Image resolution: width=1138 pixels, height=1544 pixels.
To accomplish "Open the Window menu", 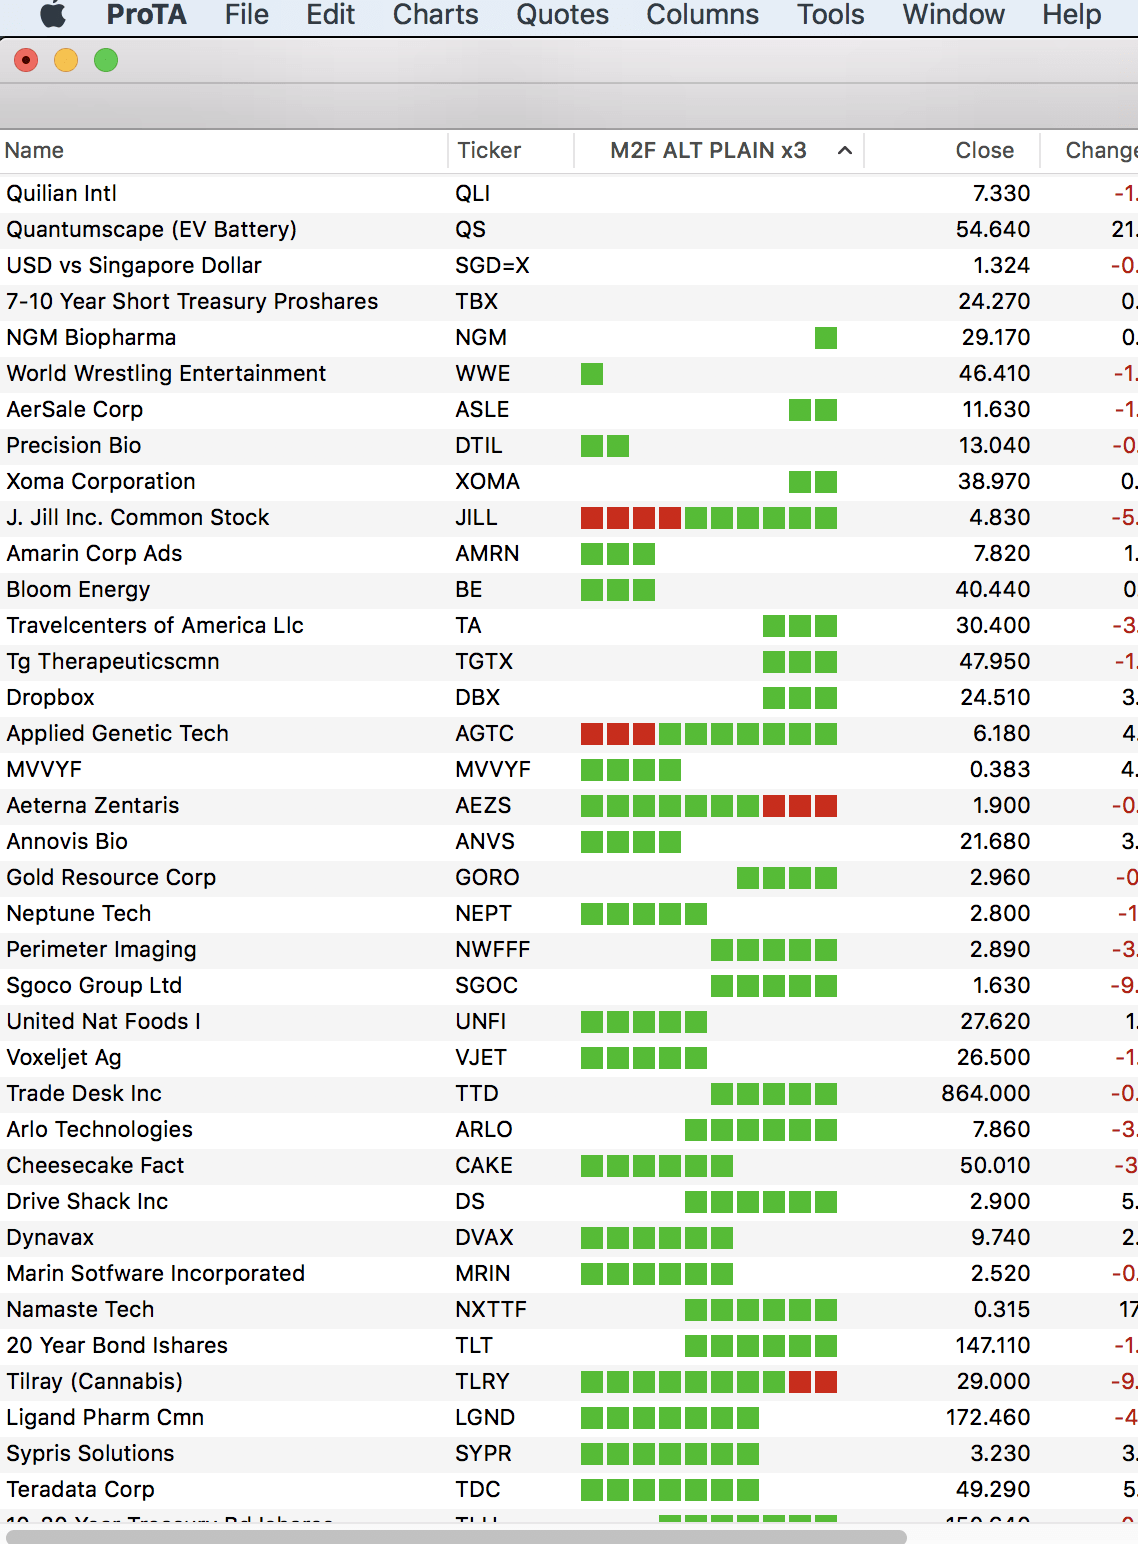I will coord(953,15).
